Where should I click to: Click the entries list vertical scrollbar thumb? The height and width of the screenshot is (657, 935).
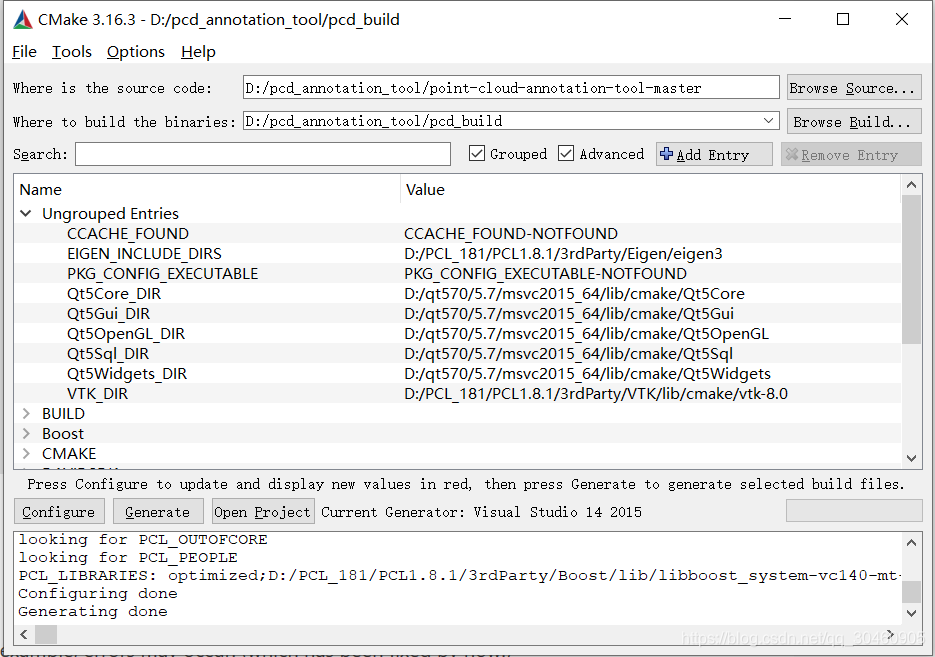pyautogui.click(x=911, y=269)
